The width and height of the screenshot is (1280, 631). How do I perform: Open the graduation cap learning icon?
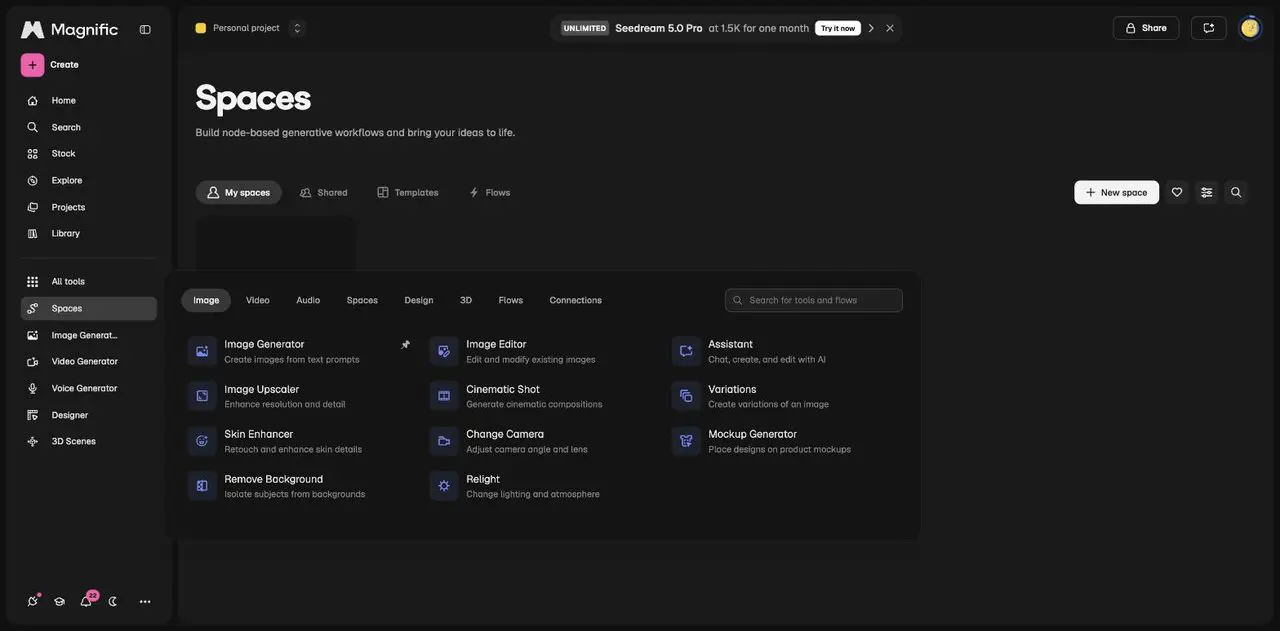(x=59, y=601)
